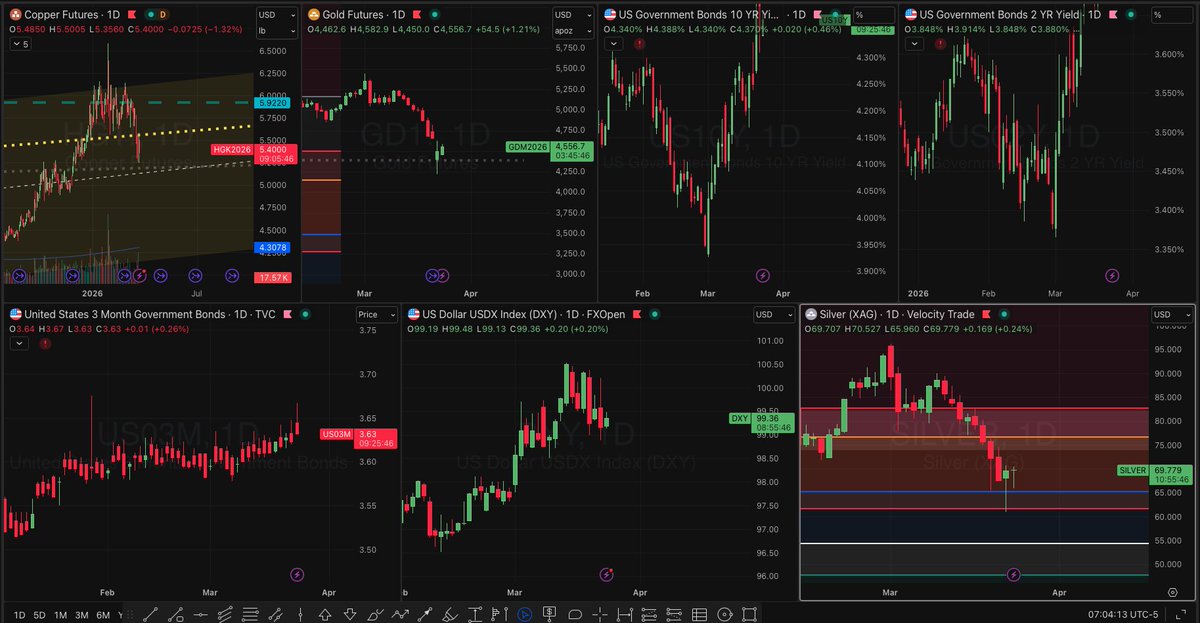Click the Gold Futures symbol title
Screen dimensions: 1200x623
[x=353, y=15]
